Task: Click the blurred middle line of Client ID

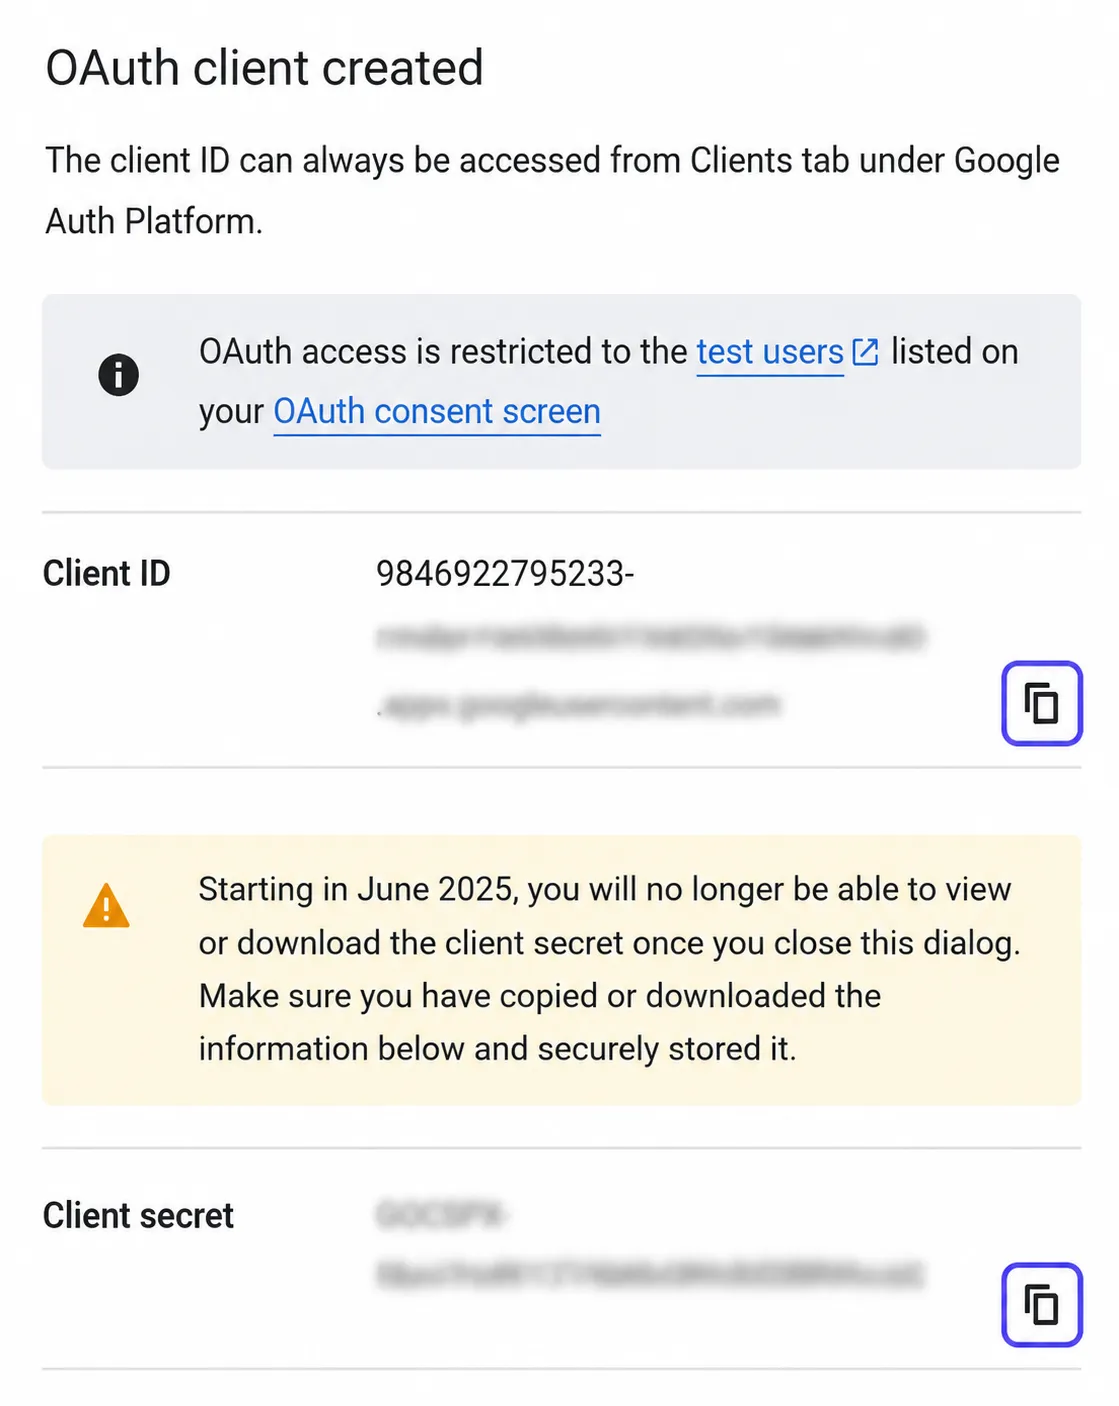Action: [x=650, y=638]
